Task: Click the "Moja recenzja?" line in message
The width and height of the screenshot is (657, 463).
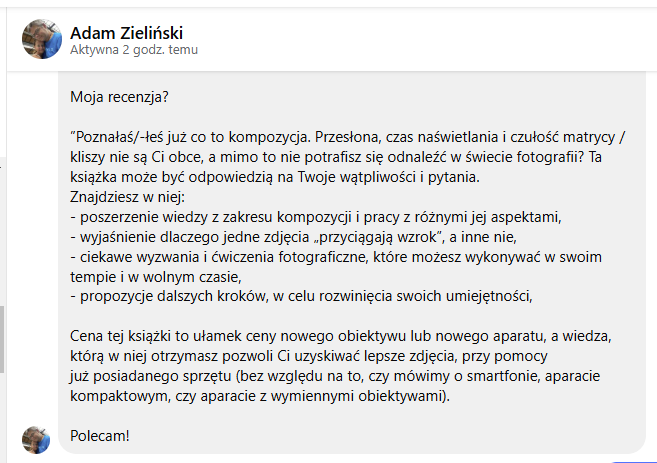Action: click(x=119, y=98)
